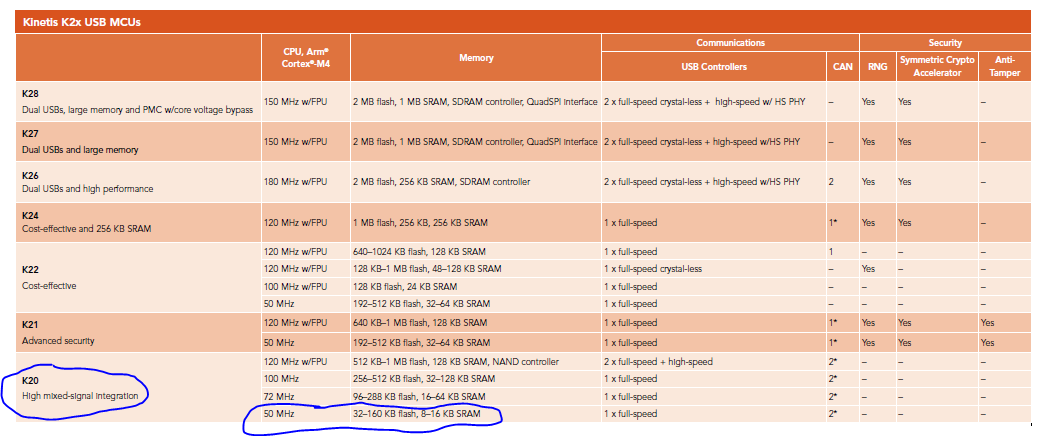The width and height of the screenshot is (1040, 436).
Task: Select the "Advanced security" description
Action: [x=58, y=341]
